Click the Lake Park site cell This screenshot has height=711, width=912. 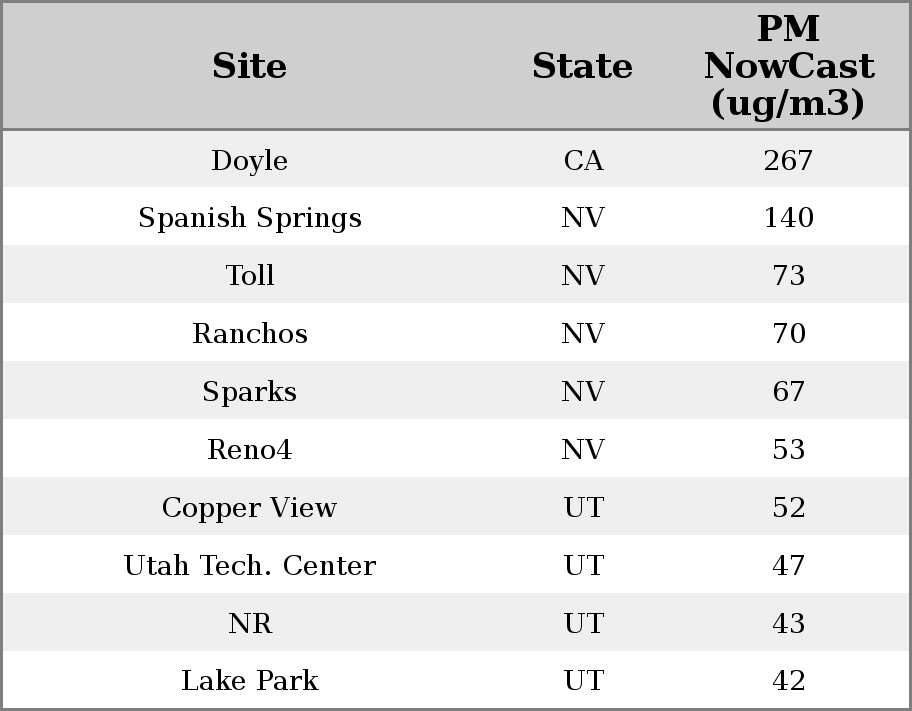click(x=249, y=681)
